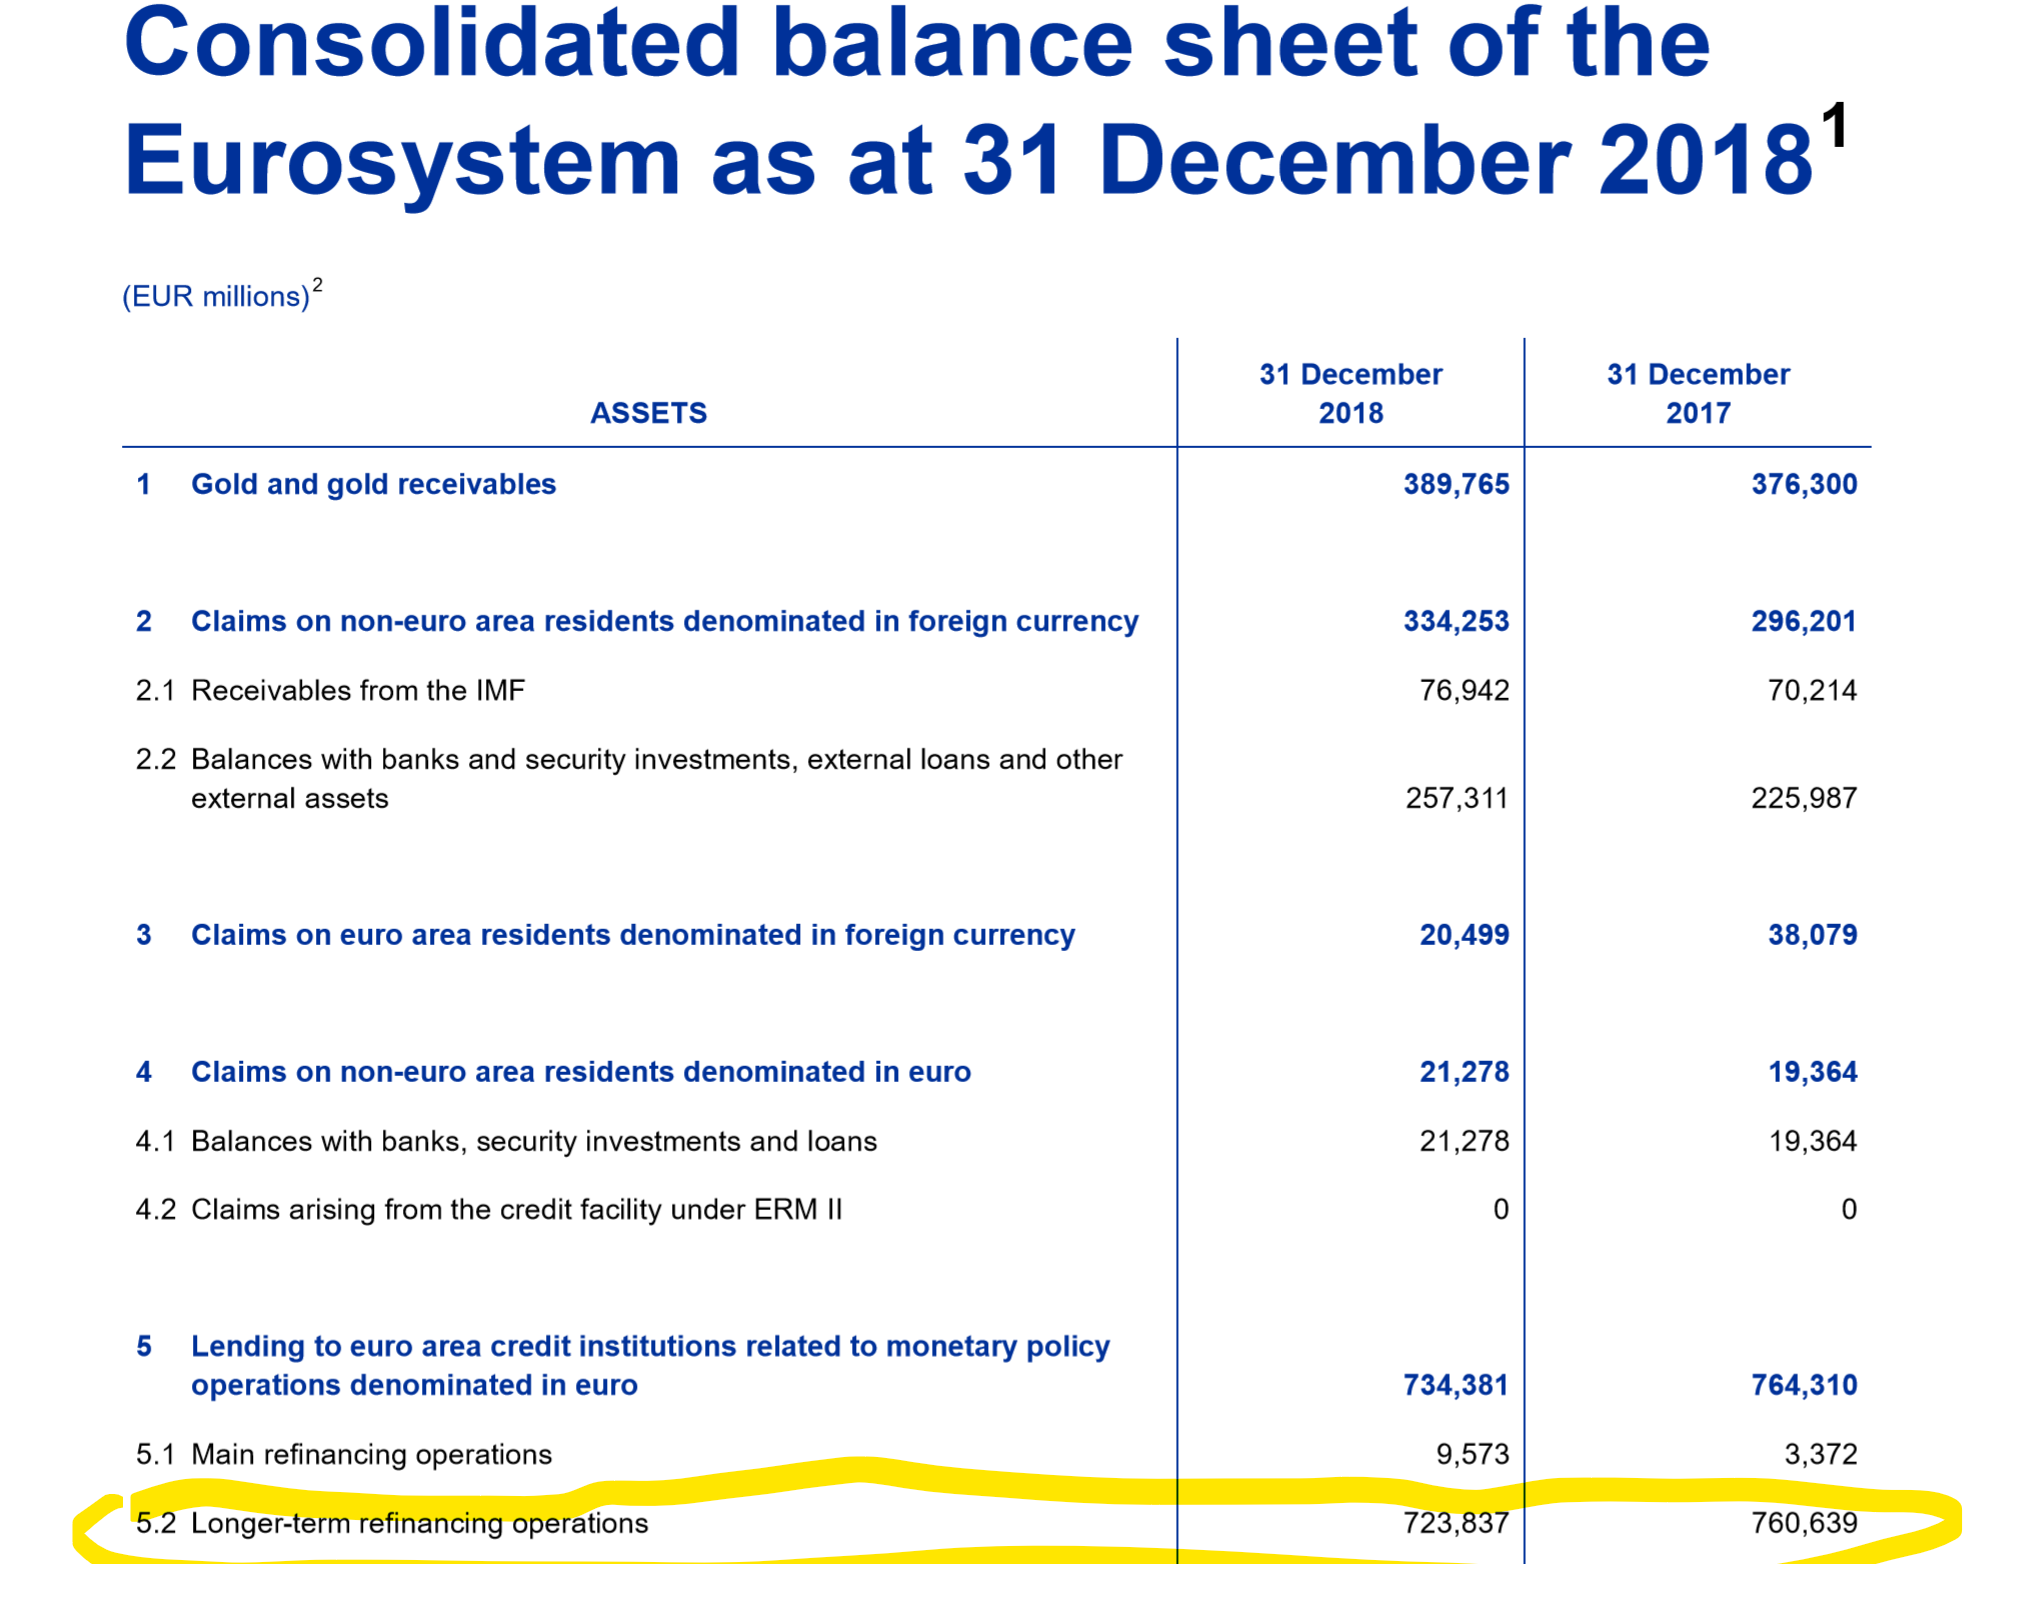Select Claims on non-euro area residents foreign currency heading

(x=664, y=622)
